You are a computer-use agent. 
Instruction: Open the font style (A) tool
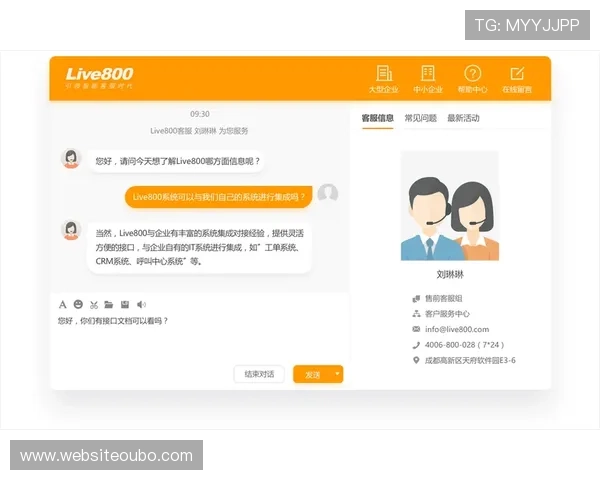(63, 305)
